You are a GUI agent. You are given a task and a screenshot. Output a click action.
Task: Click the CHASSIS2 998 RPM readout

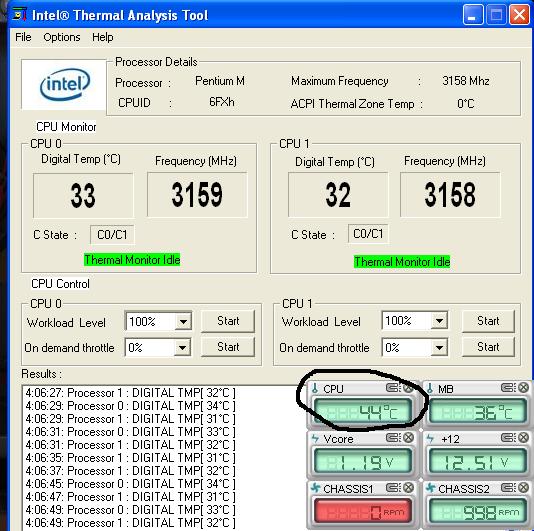(478, 512)
